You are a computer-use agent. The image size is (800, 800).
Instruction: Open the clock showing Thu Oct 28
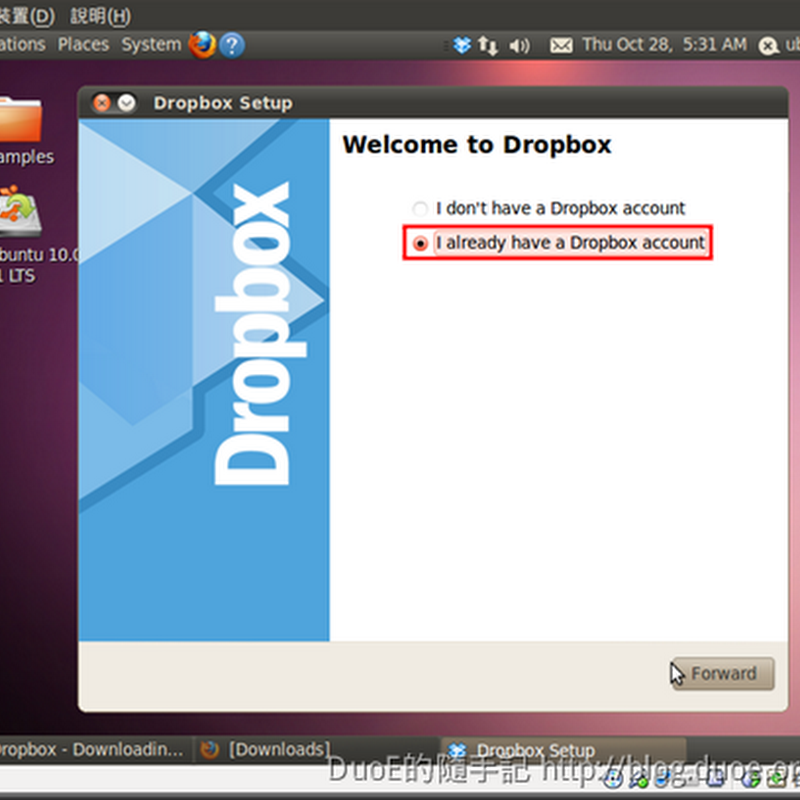tap(664, 45)
